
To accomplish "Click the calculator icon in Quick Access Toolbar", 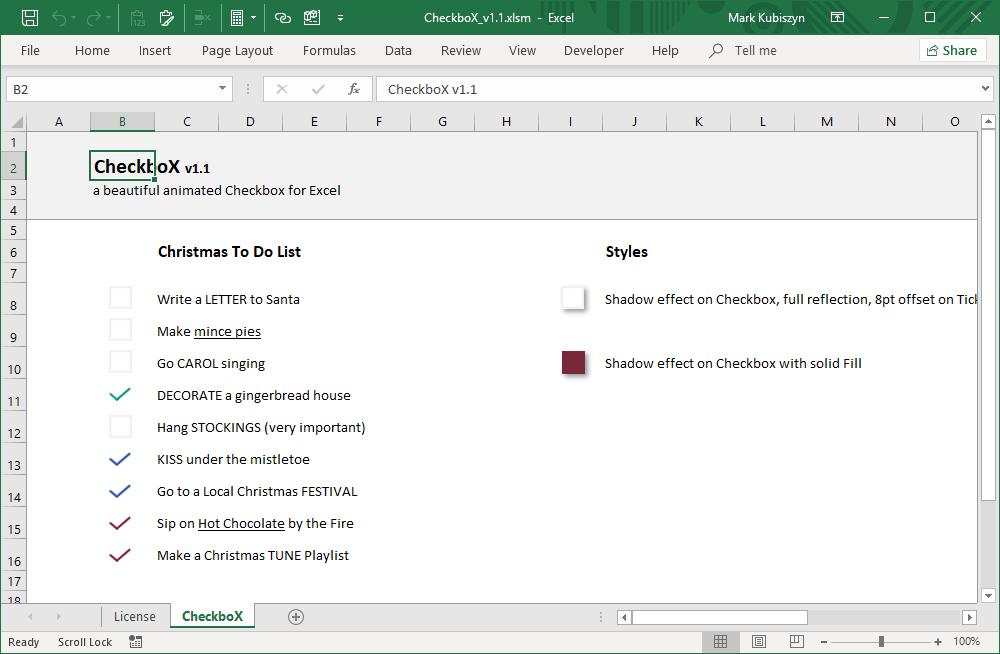I will pos(237,17).
